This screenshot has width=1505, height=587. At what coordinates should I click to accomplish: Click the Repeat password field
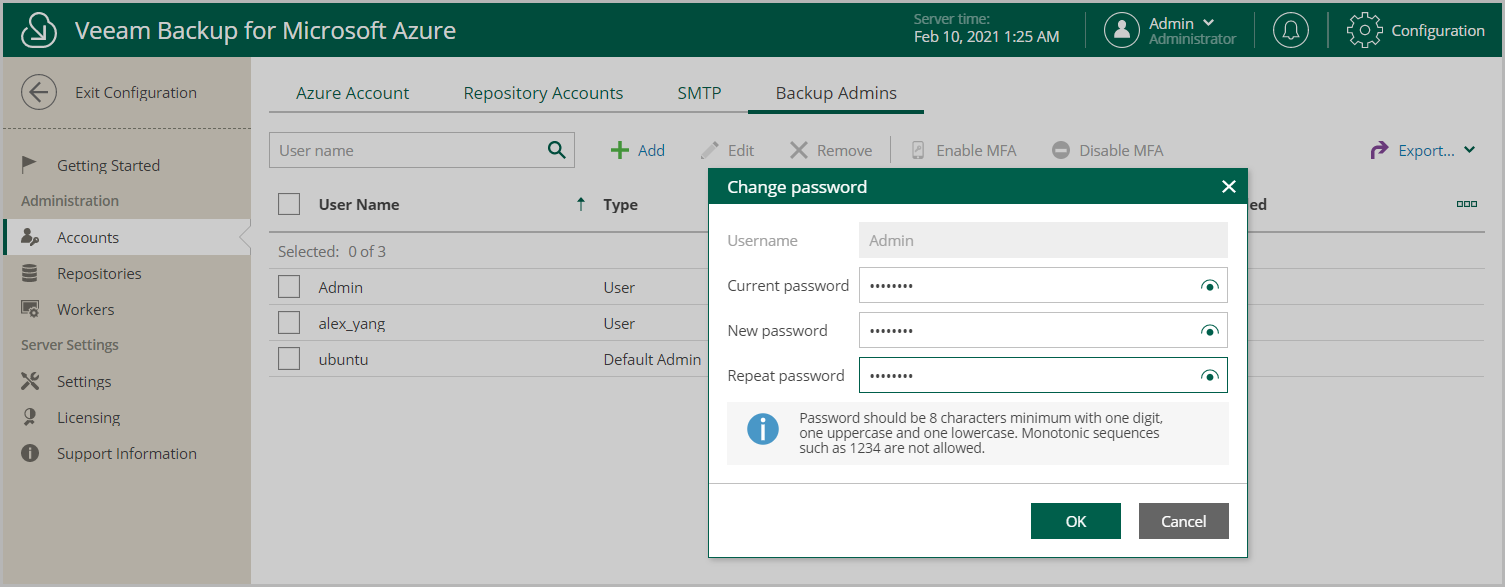pyautogui.click(x=1043, y=375)
